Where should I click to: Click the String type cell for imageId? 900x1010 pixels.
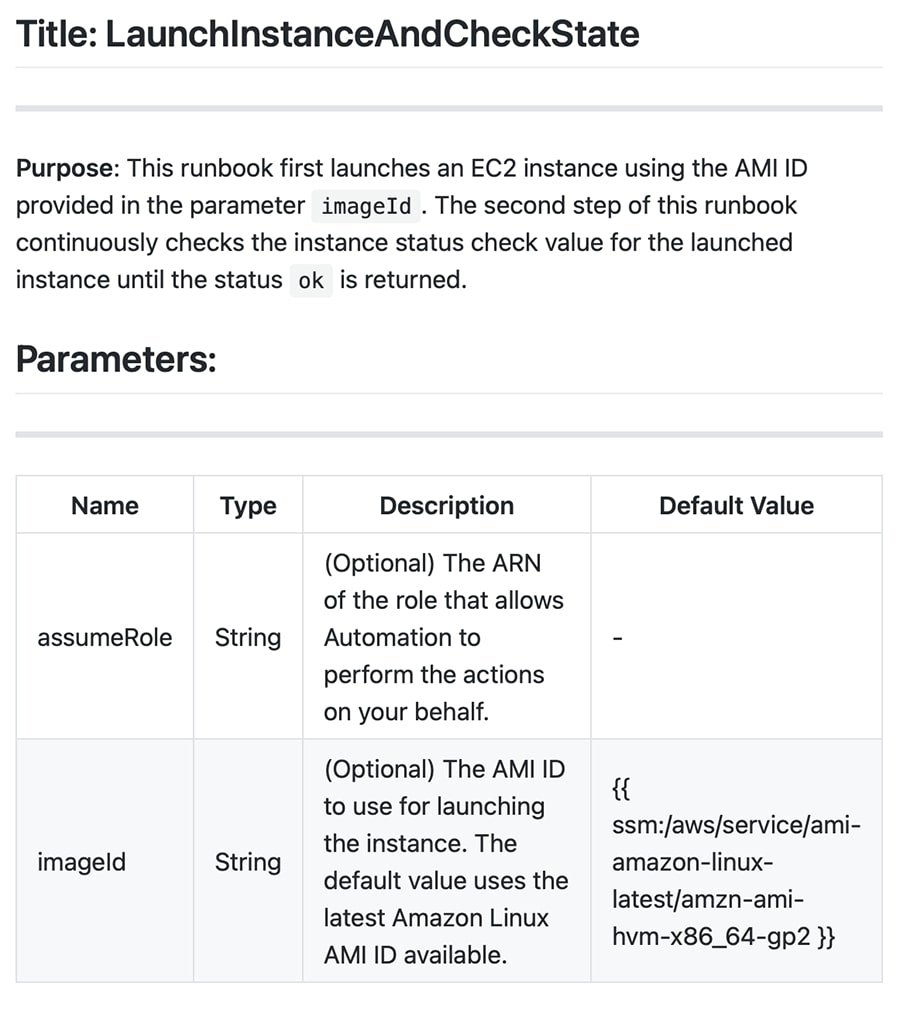248,861
